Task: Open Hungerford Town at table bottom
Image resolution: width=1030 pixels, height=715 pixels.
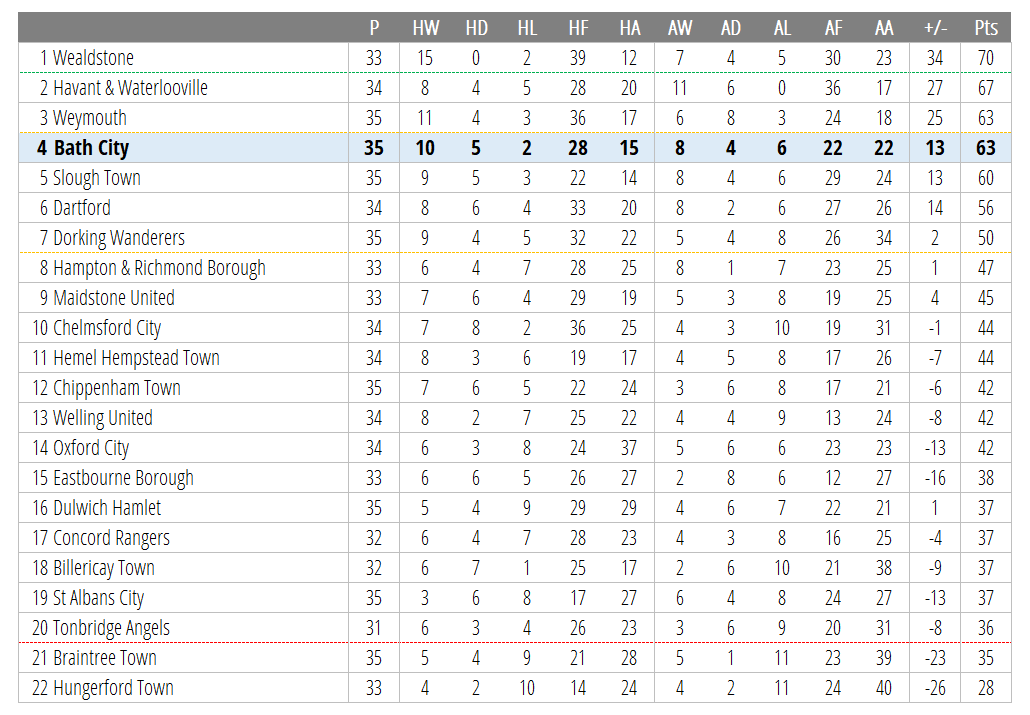Action: pyautogui.click(x=113, y=688)
